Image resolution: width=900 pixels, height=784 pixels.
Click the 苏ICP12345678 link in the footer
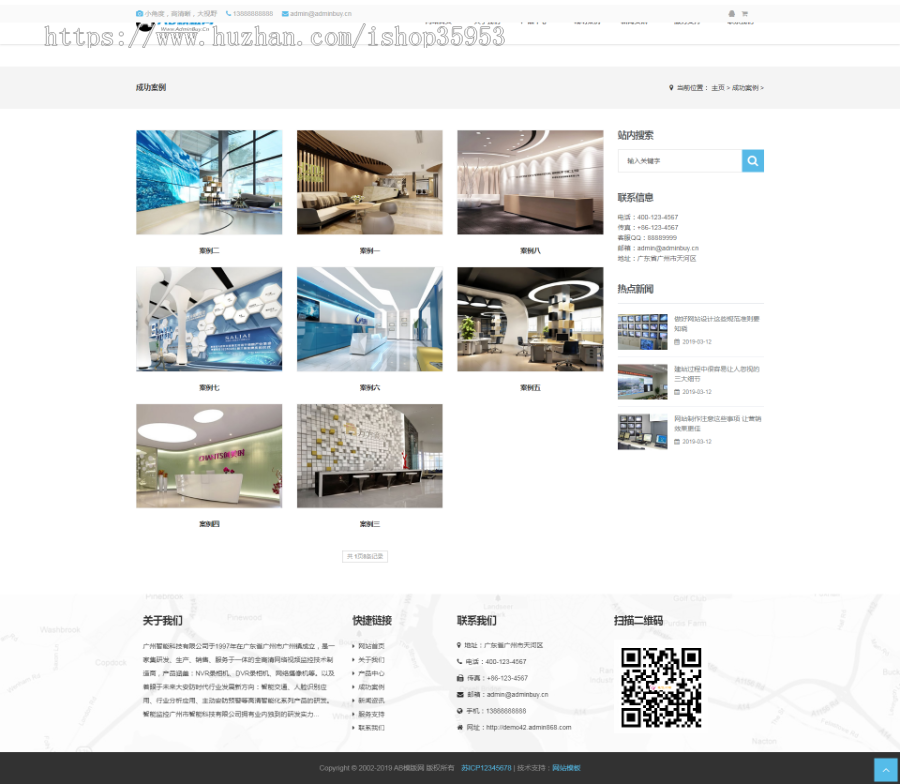coord(485,768)
